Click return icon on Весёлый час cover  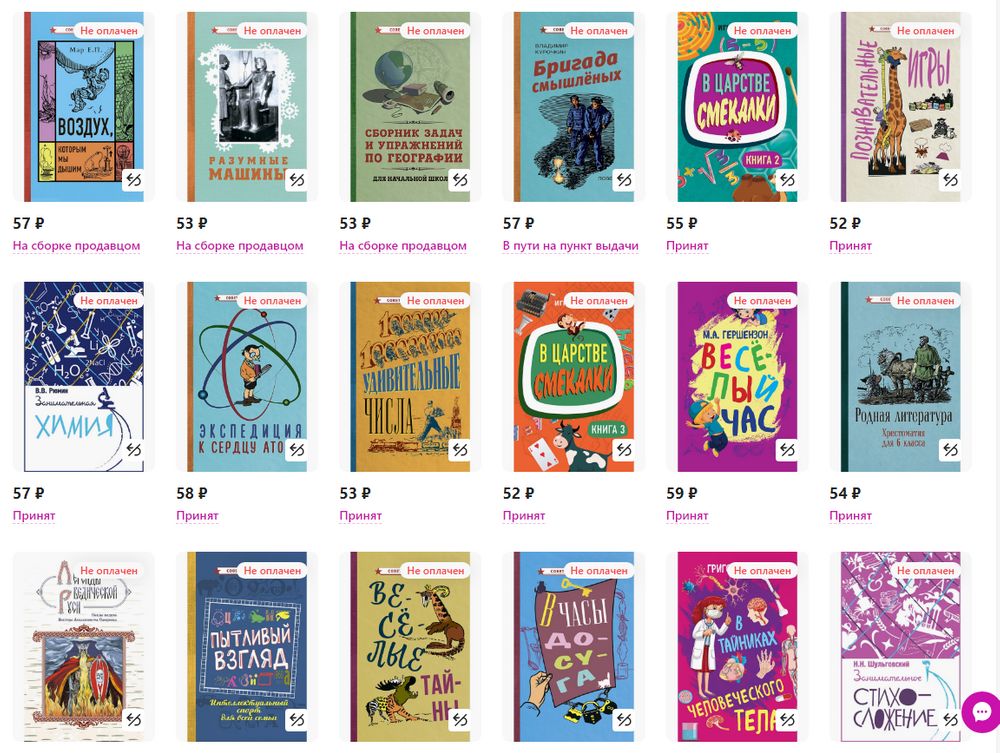pyautogui.click(x=787, y=450)
